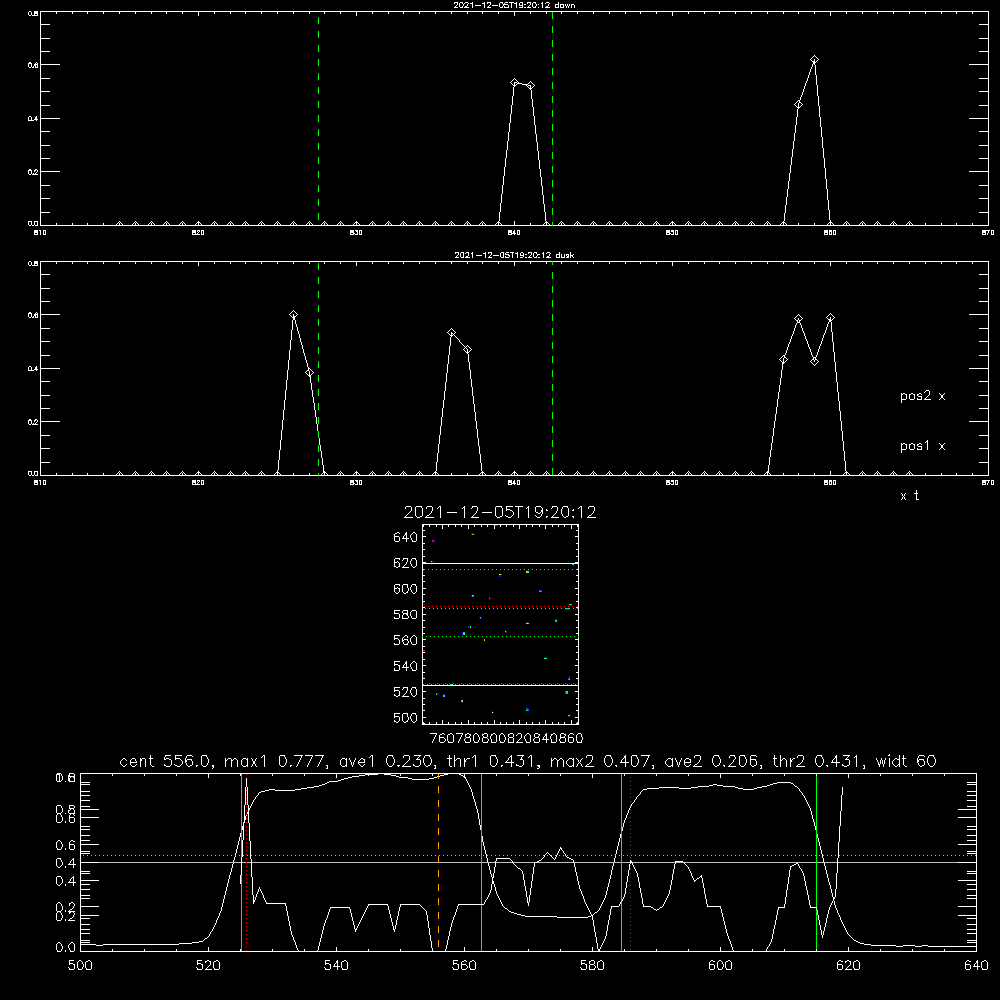Screen dimensions: 1000x1000
Task: Click the center image y-axis label 640
Action: [x=406, y=538]
